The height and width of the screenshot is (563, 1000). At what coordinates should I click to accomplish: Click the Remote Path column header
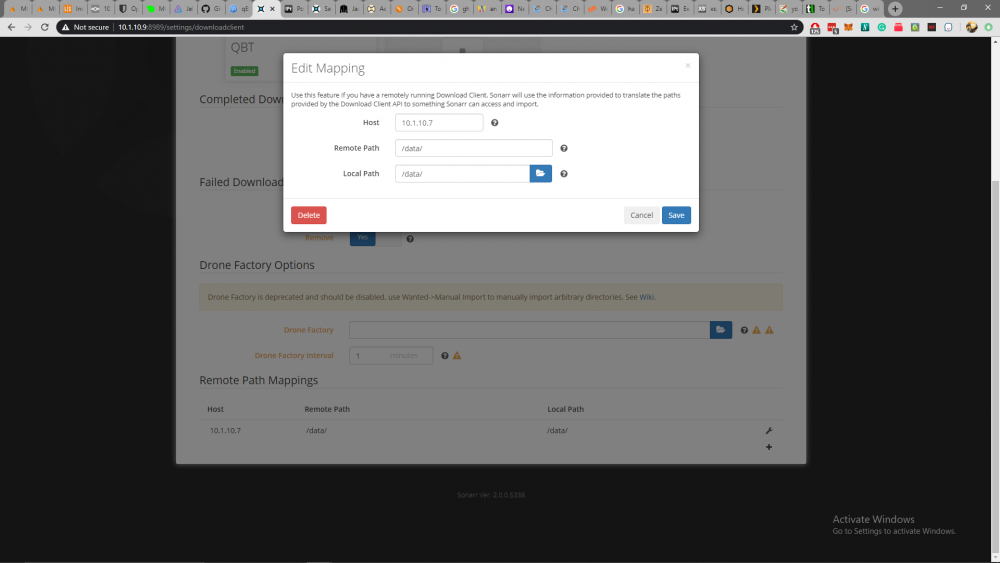[x=327, y=409]
